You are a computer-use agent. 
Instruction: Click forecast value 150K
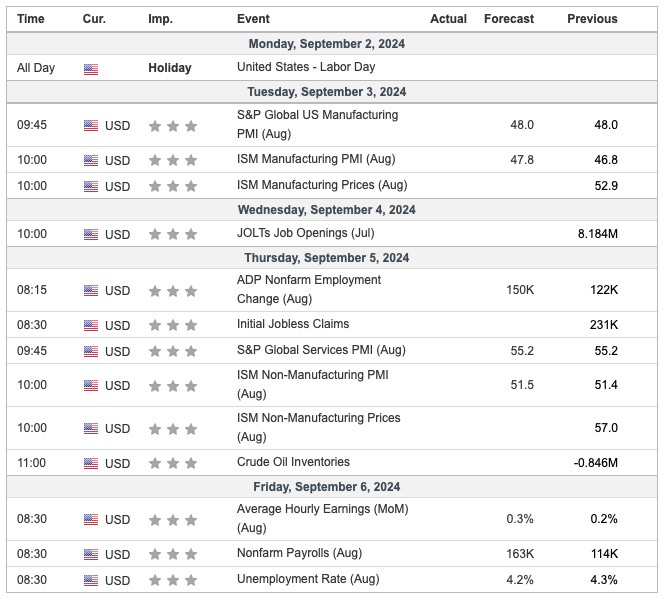(520, 290)
